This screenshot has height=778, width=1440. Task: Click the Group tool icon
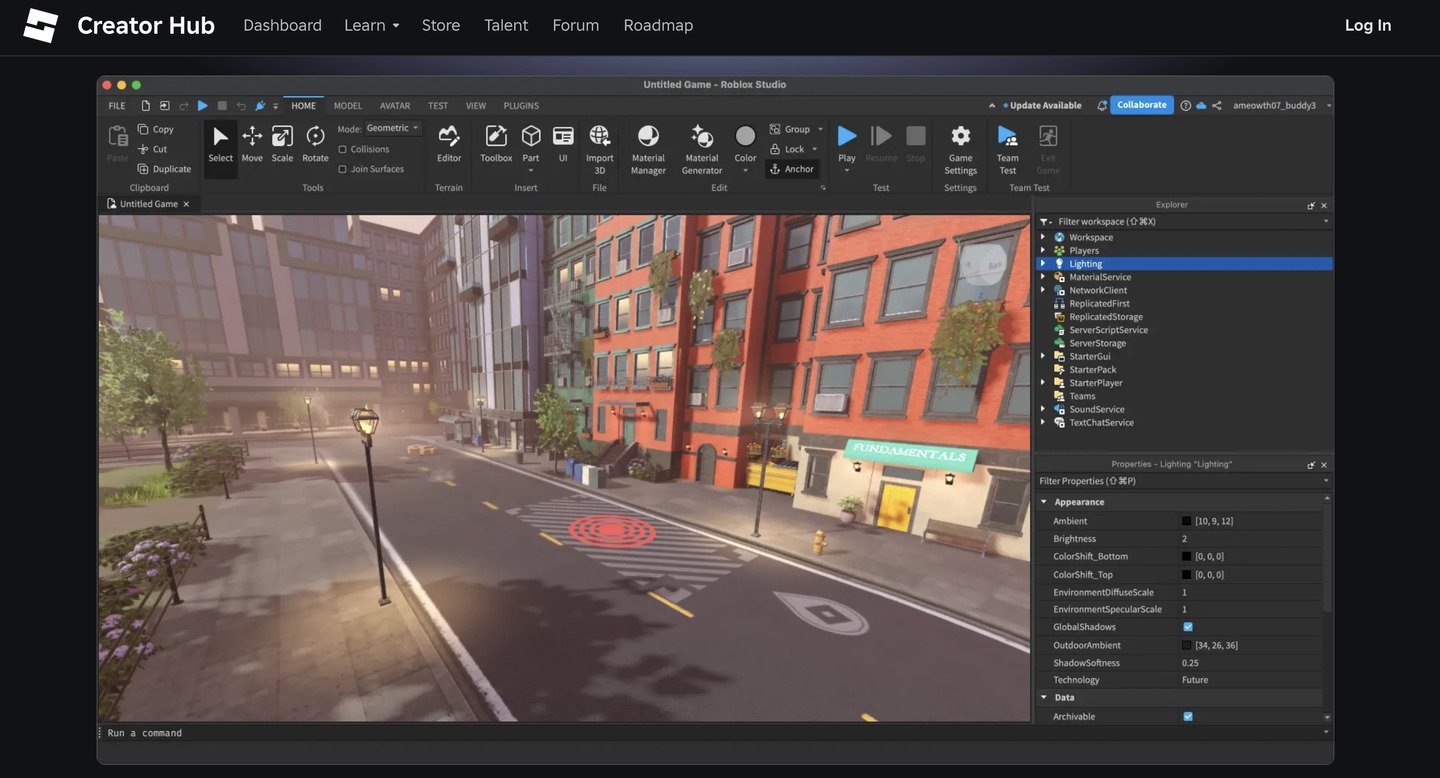point(775,129)
